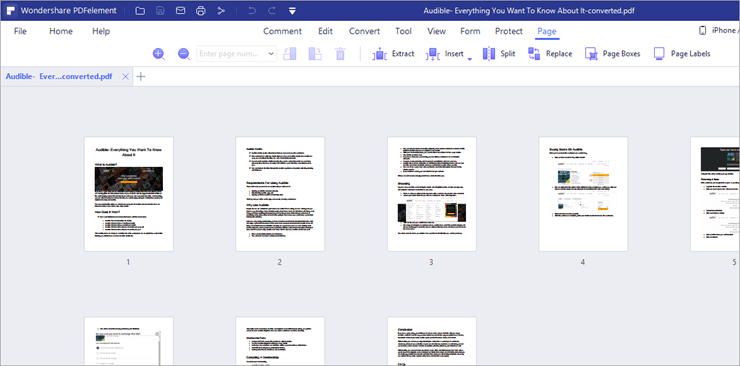The width and height of the screenshot is (740, 366).
Task: Click the rotate right page icon
Action: 315,54
